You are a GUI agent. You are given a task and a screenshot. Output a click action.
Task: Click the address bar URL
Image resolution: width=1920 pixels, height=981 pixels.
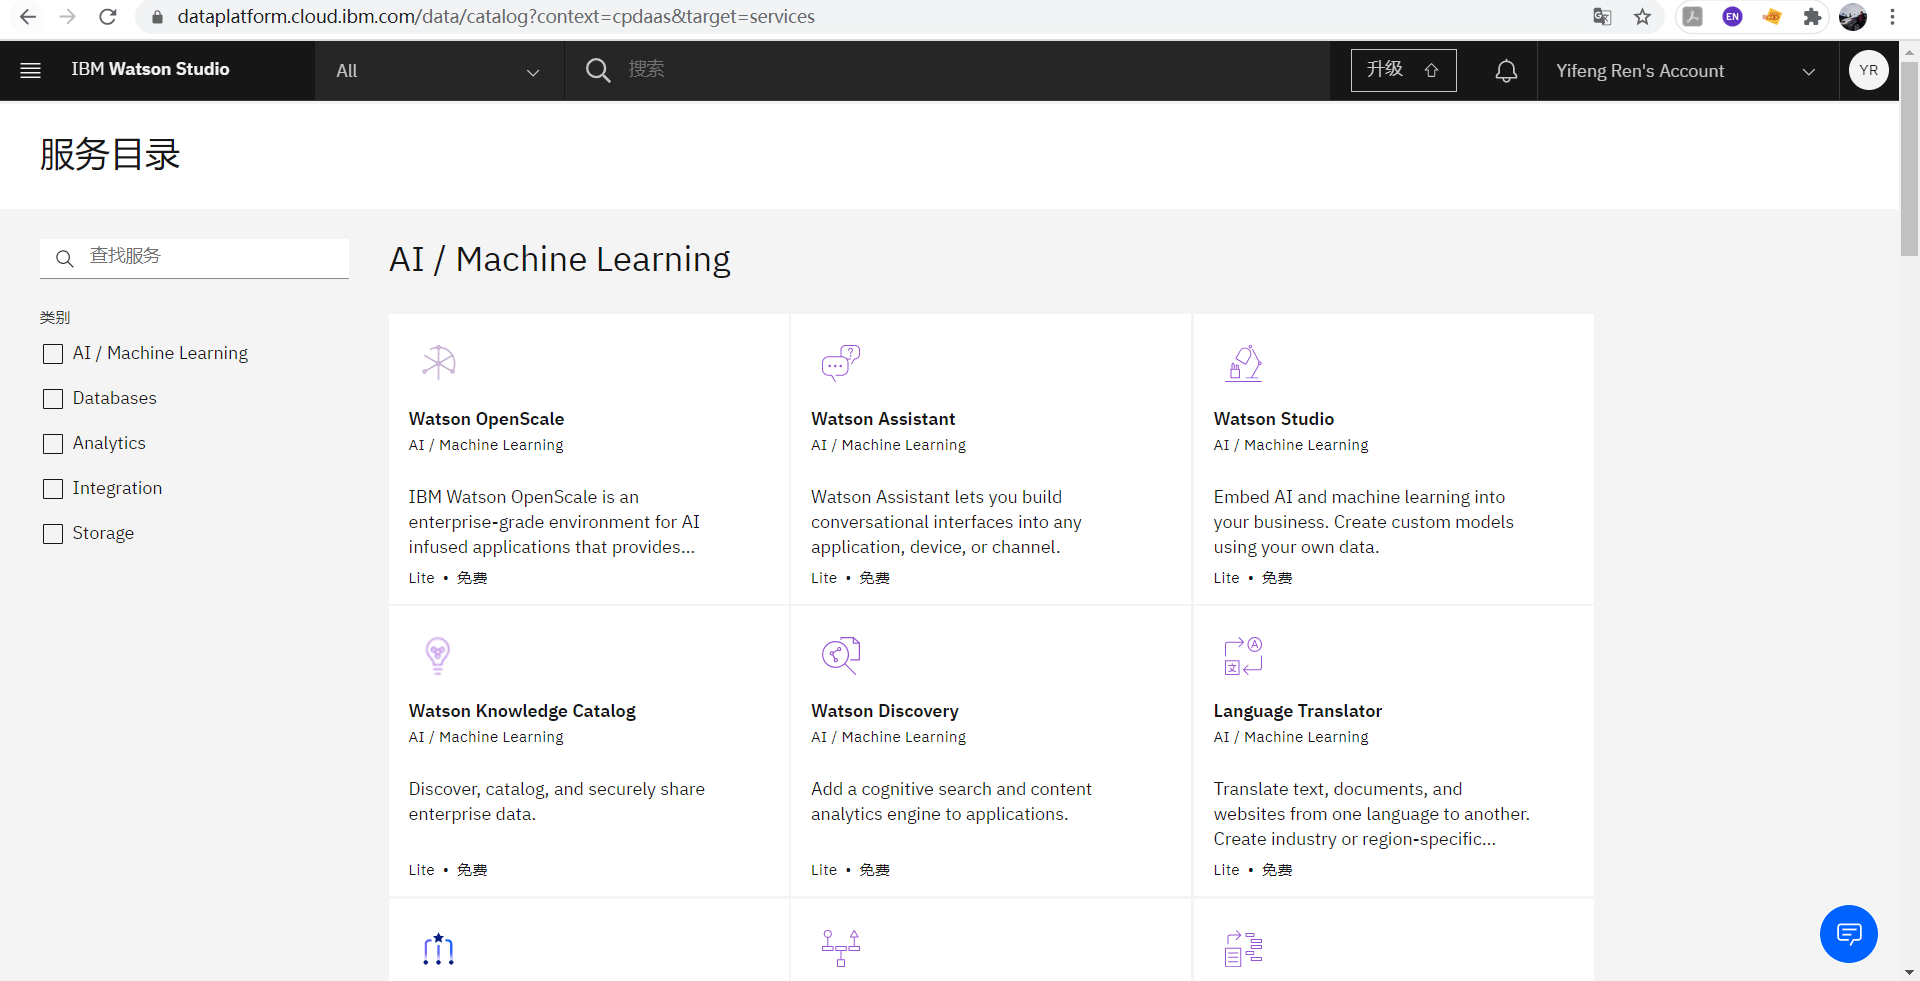pyautogui.click(x=496, y=16)
